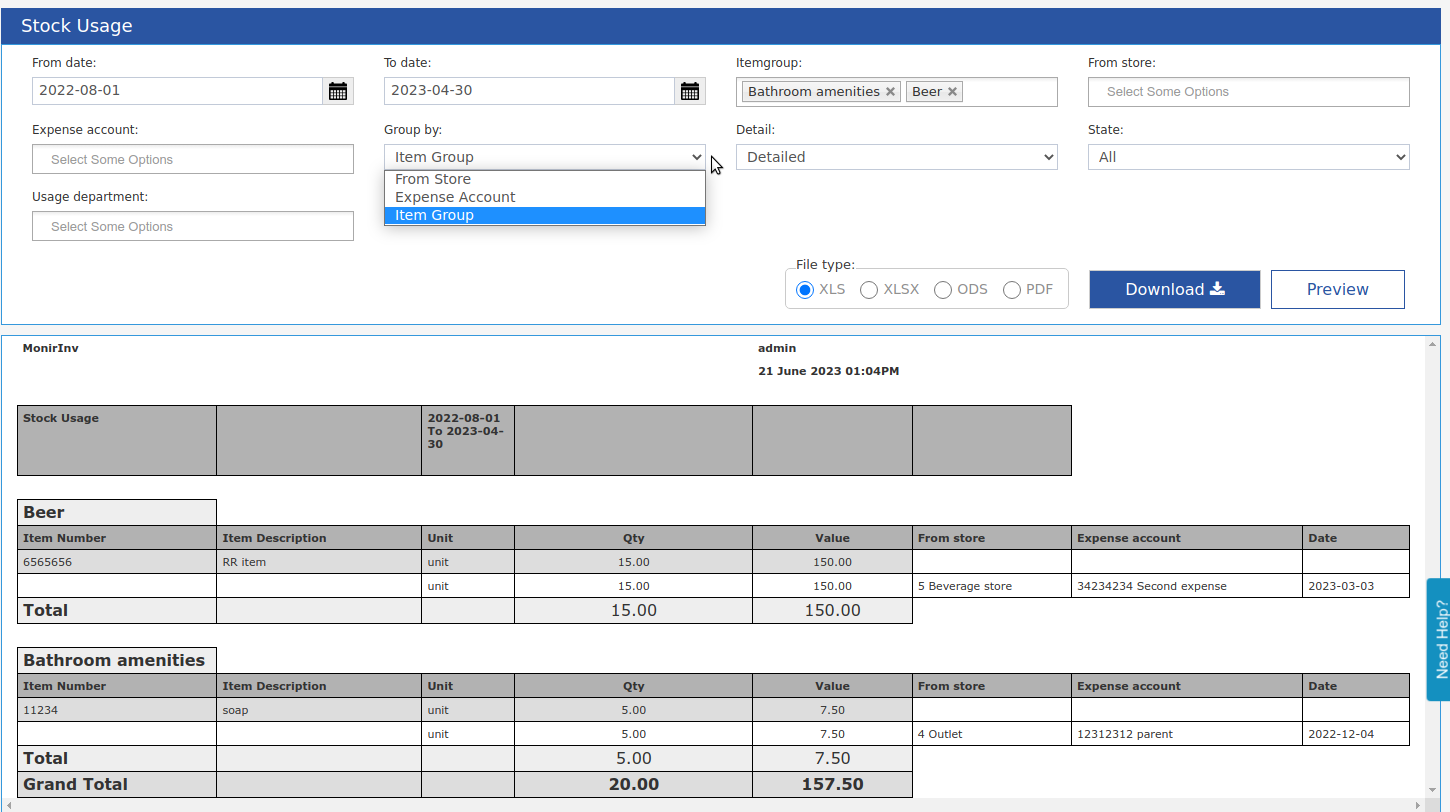Click the preview's right scroll arrow
The height and width of the screenshot is (812, 1450).
click(x=1420, y=805)
